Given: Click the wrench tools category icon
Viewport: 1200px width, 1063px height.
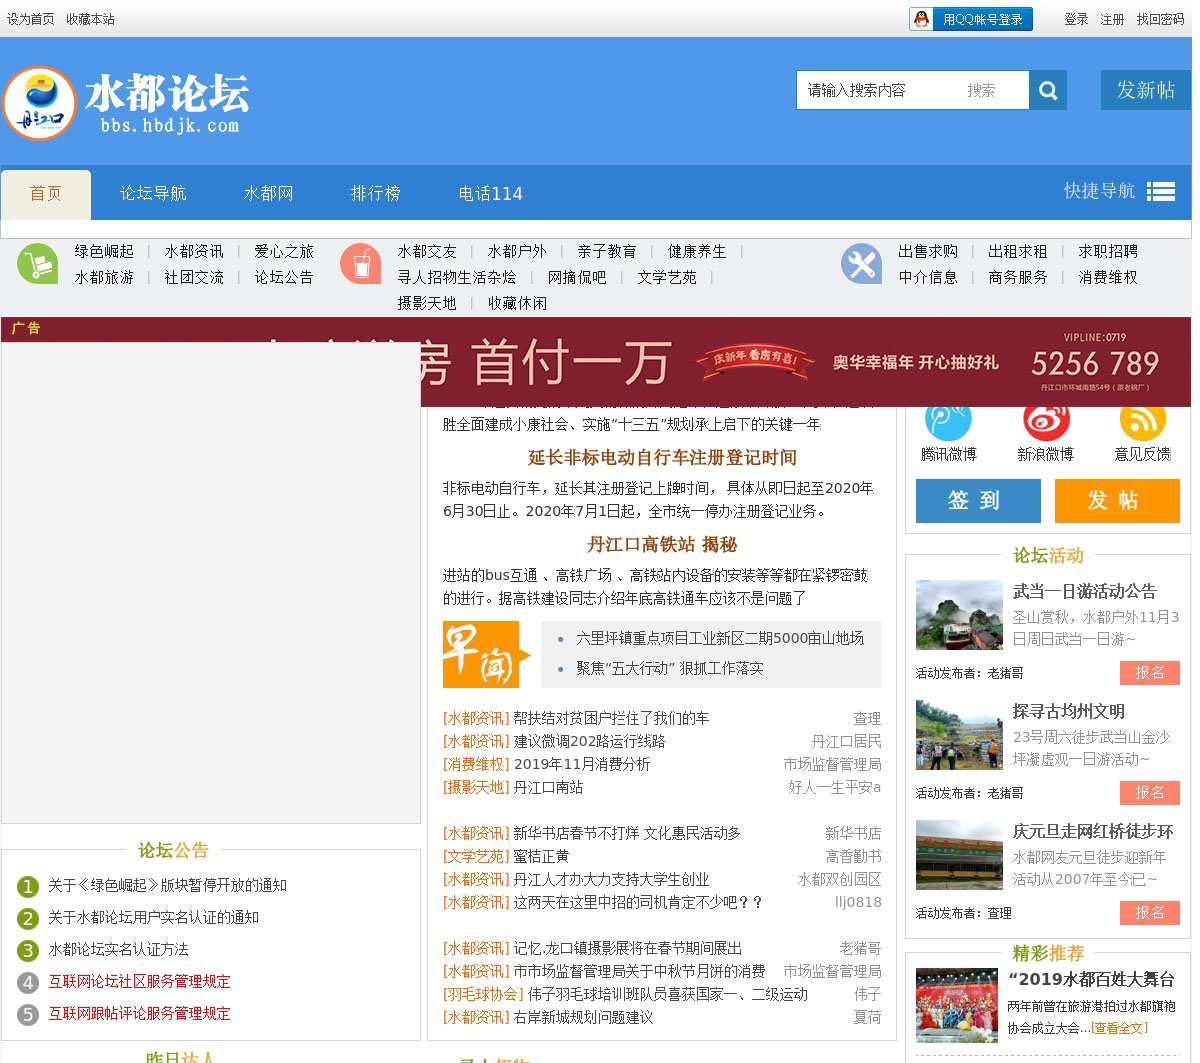Looking at the screenshot, I should (x=860, y=264).
